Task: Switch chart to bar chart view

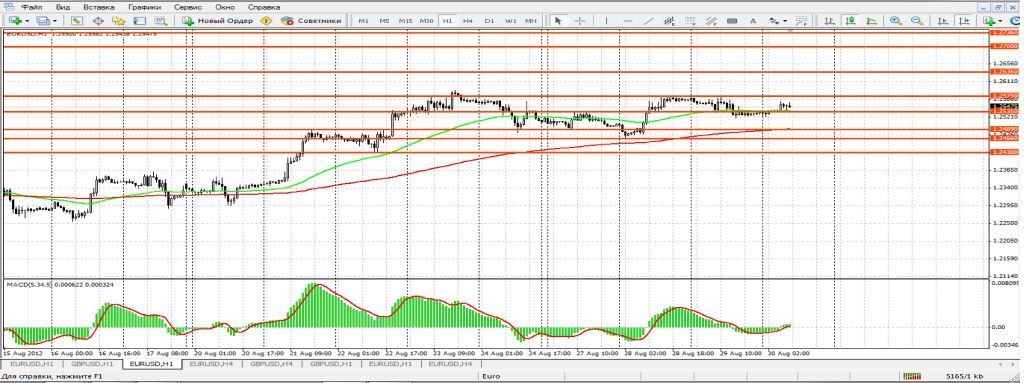Action: [x=829, y=21]
